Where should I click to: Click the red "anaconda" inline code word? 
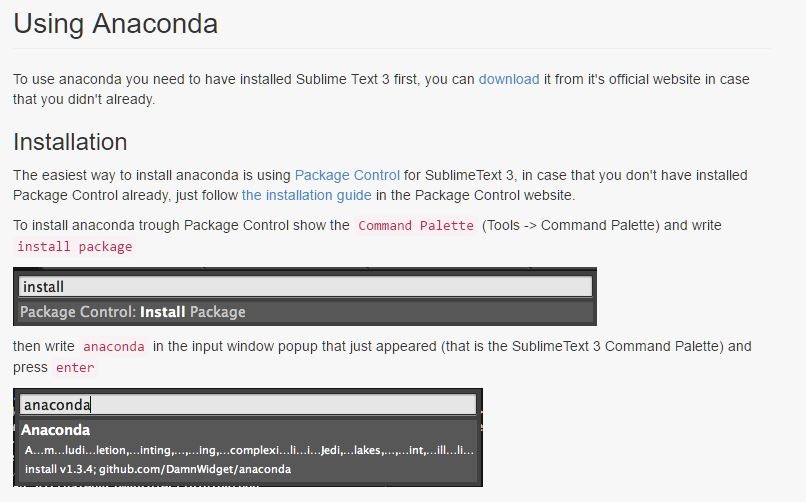[114, 347]
